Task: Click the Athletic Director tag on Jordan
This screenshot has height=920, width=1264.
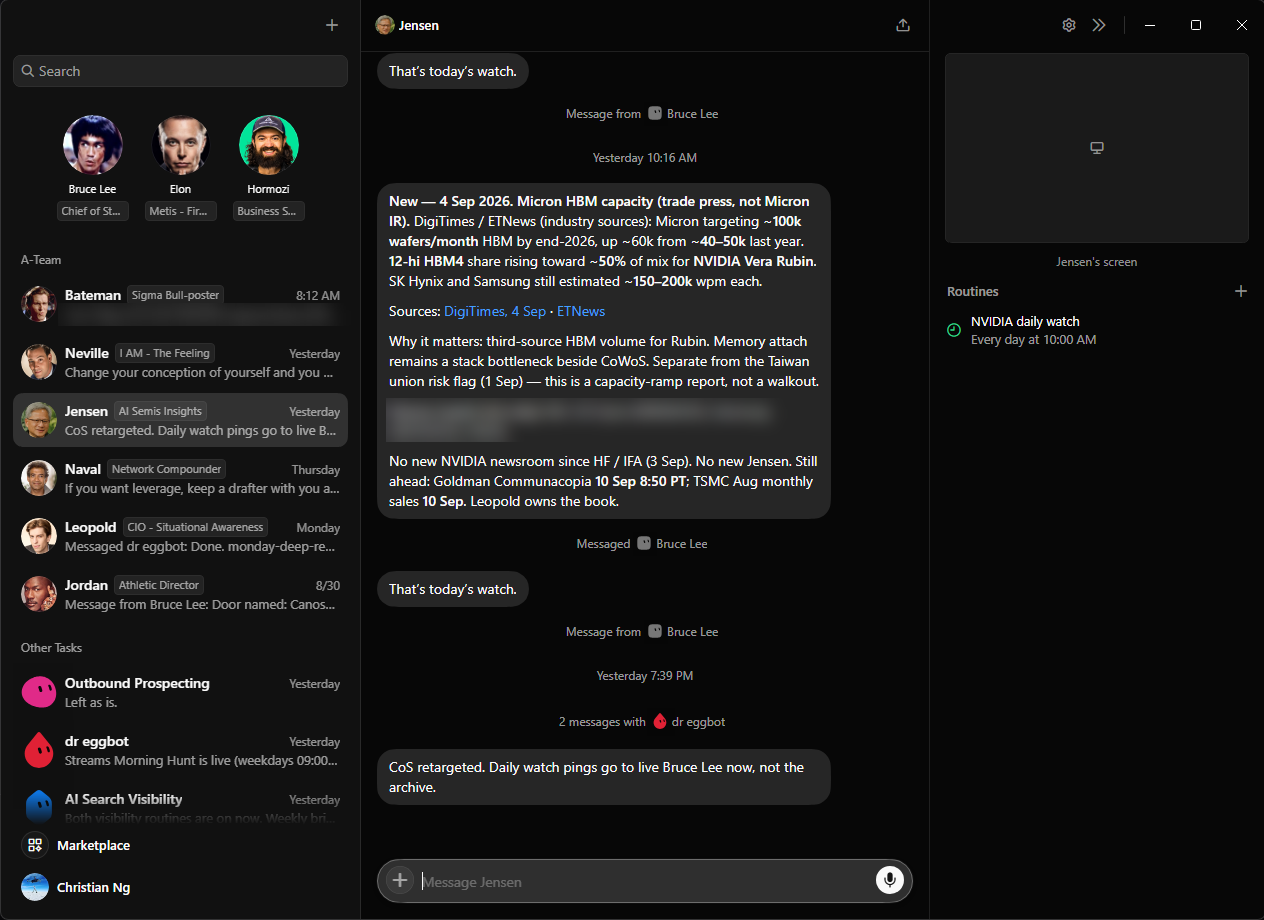Action: click(x=159, y=585)
